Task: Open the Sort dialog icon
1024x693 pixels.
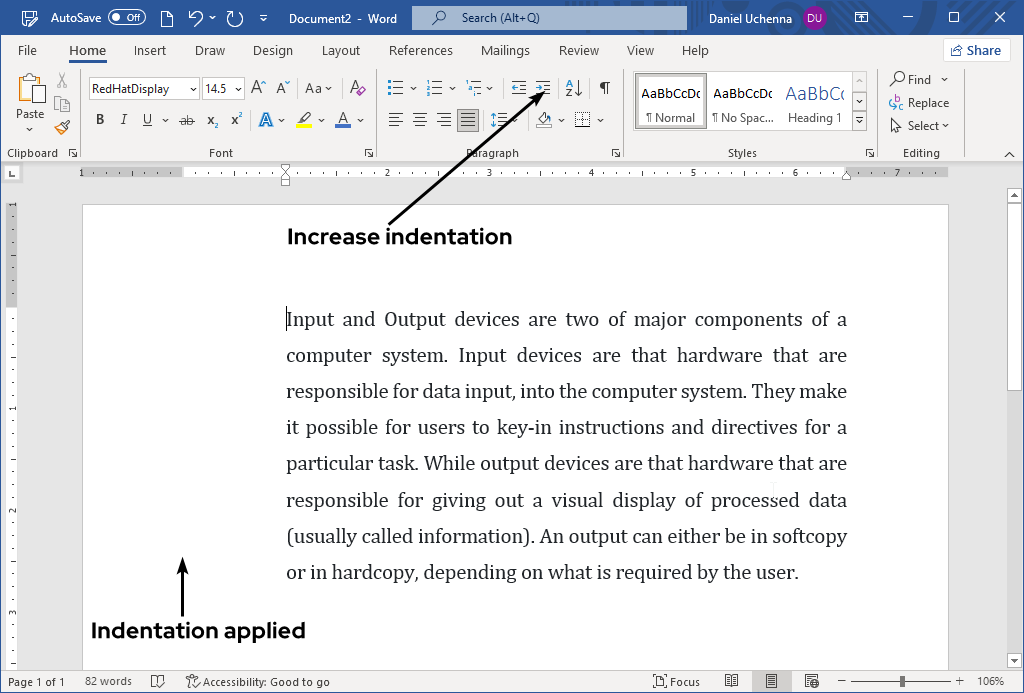Action: pyautogui.click(x=573, y=86)
